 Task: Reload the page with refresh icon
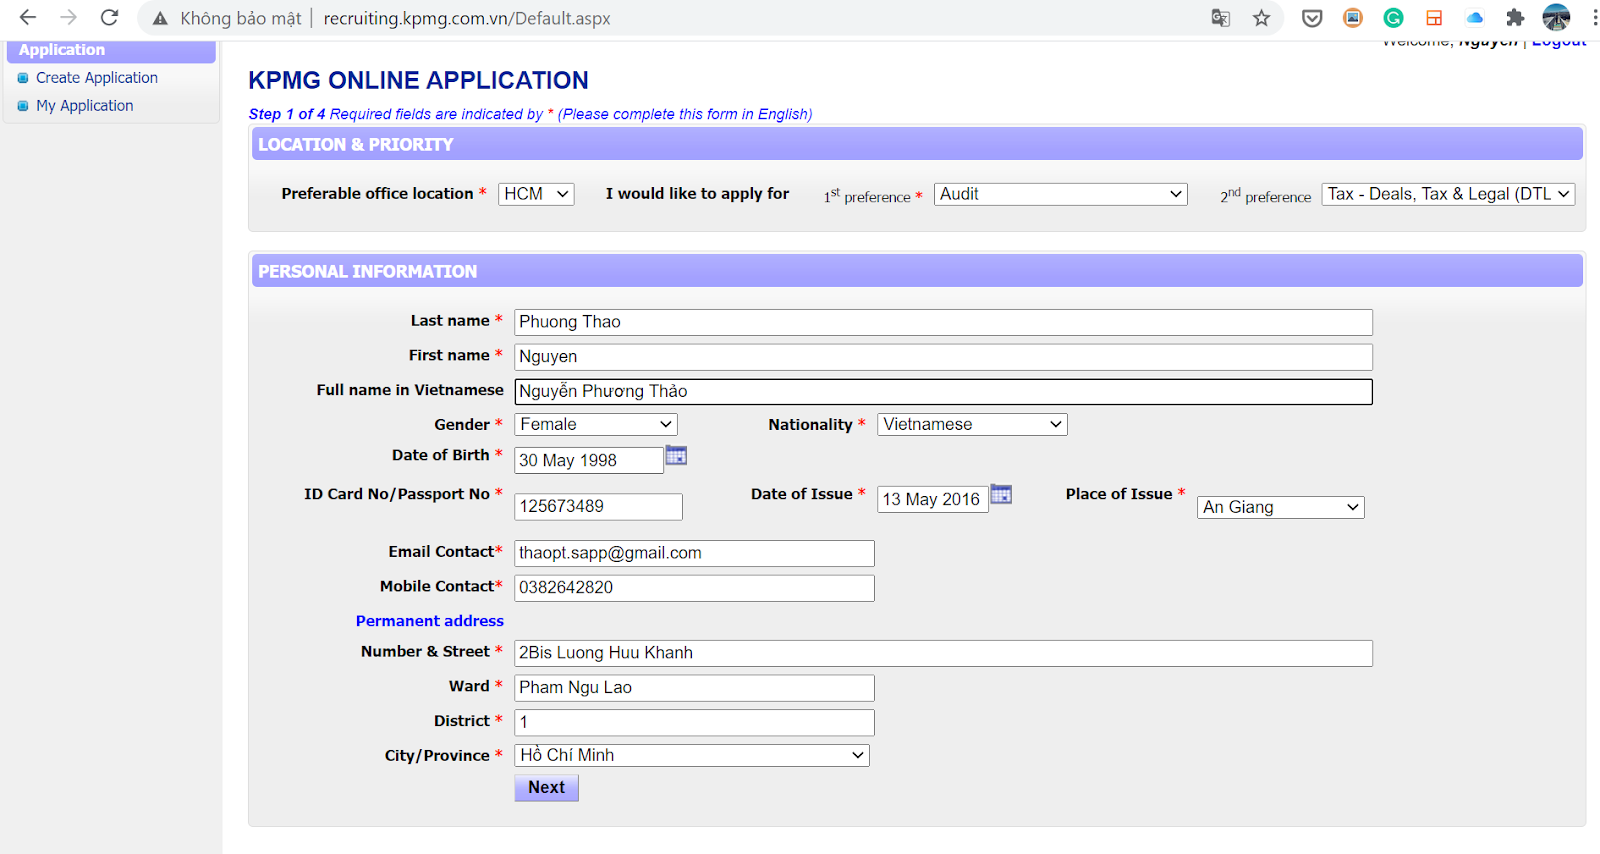[x=109, y=18]
